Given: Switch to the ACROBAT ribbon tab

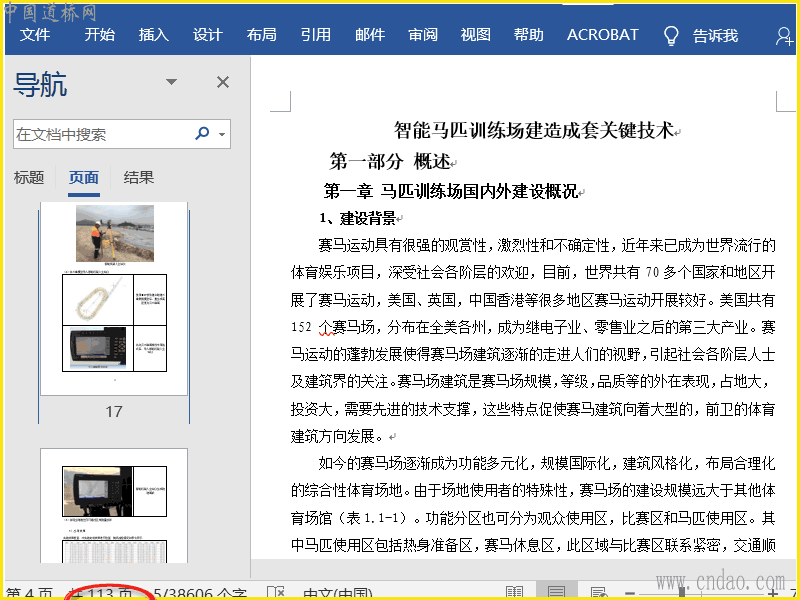Looking at the screenshot, I should tap(603, 35).
